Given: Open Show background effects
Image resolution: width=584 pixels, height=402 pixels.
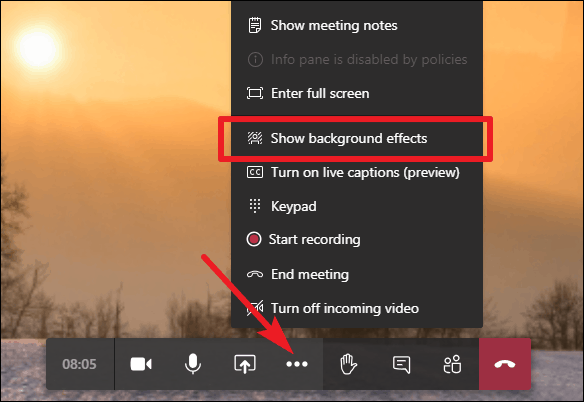Looking at the screenshot, I should 357,138.
